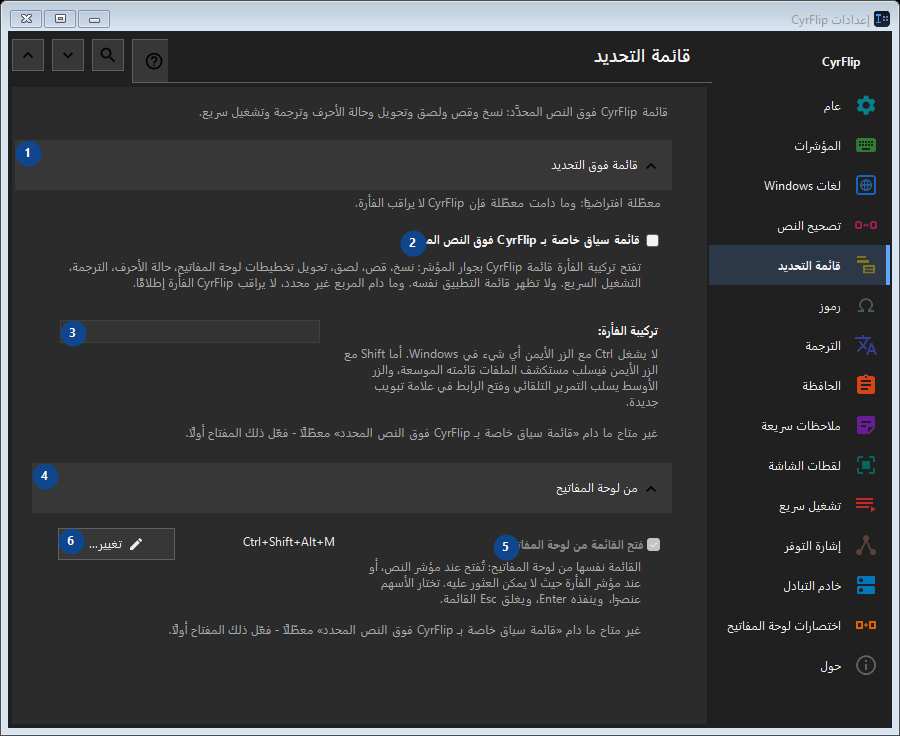Open the اختصارات لوحة المفاتيح sidebar entry

[798, 625]
